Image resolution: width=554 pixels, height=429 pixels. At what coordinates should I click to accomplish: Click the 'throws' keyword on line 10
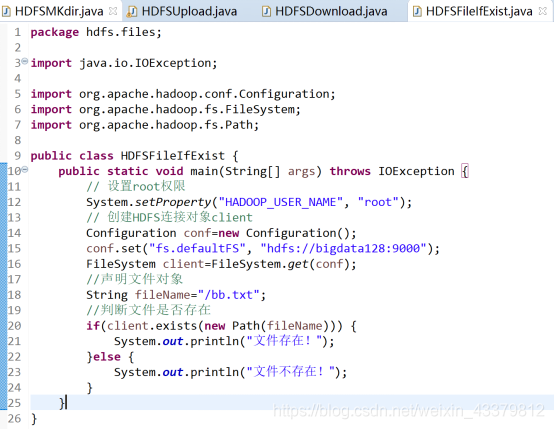point(350,171)
